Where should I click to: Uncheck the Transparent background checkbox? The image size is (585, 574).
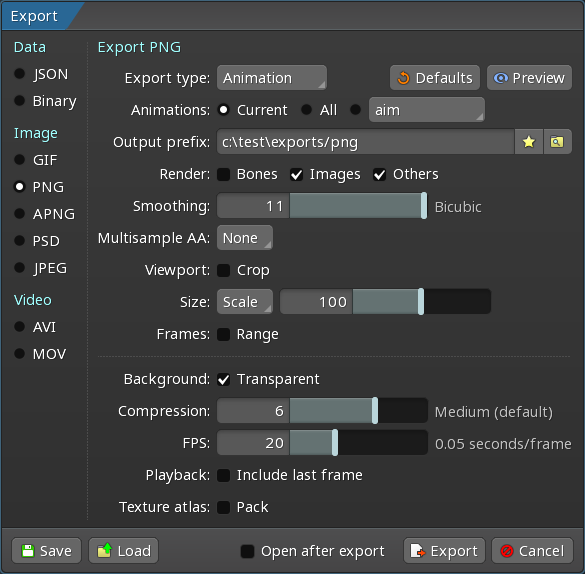[x=224, y=379]
